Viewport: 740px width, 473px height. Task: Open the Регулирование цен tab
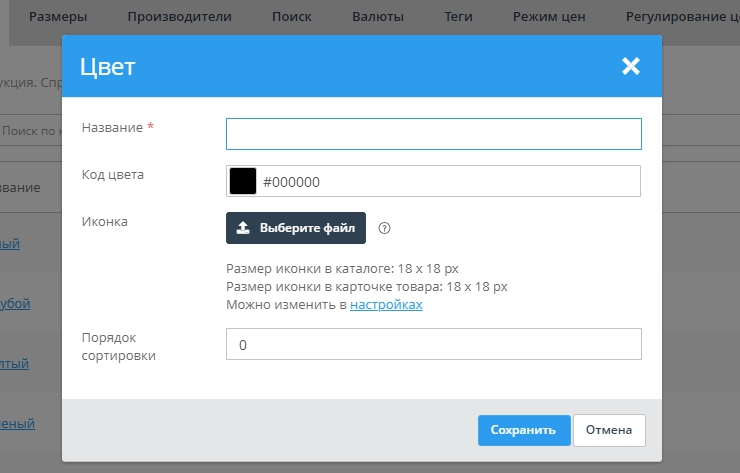click(x=680, y=17)
